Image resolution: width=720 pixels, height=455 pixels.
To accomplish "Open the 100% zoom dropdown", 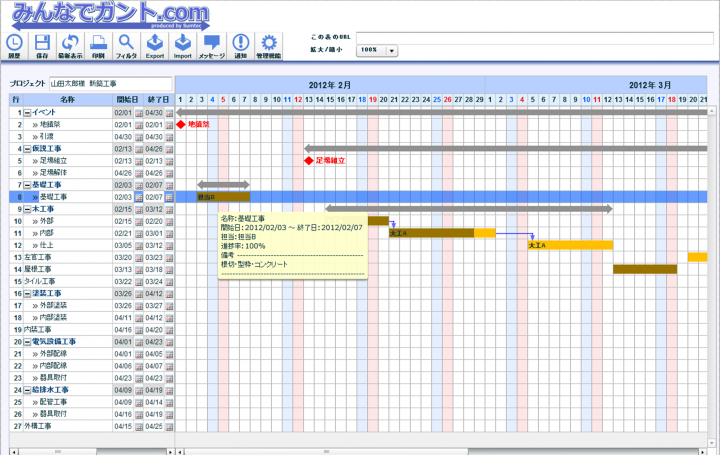I will tap(392, 50).
